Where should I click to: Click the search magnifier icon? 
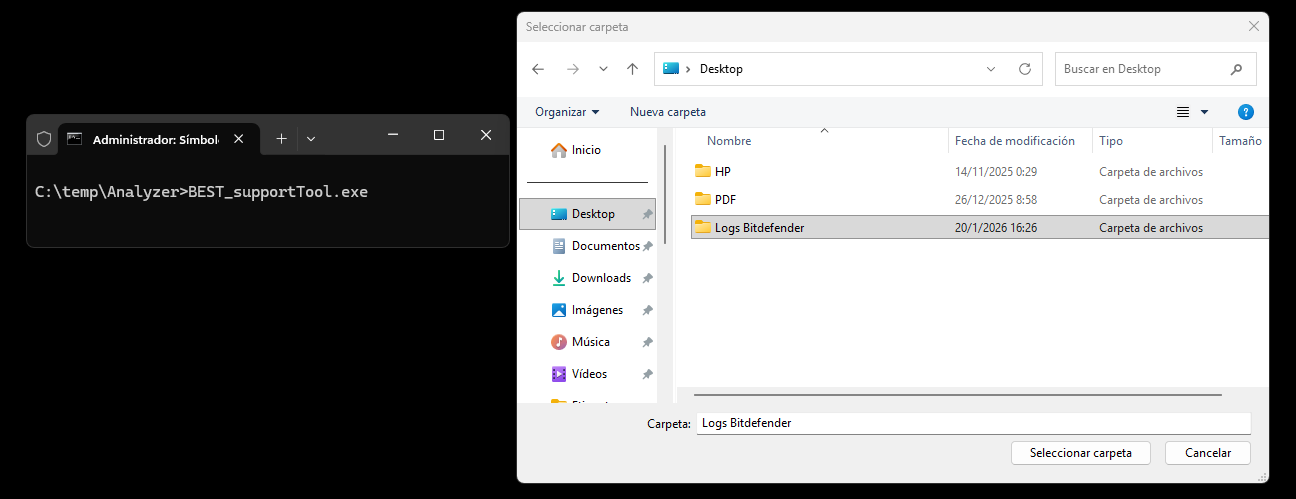click(x=1237, y=69)
